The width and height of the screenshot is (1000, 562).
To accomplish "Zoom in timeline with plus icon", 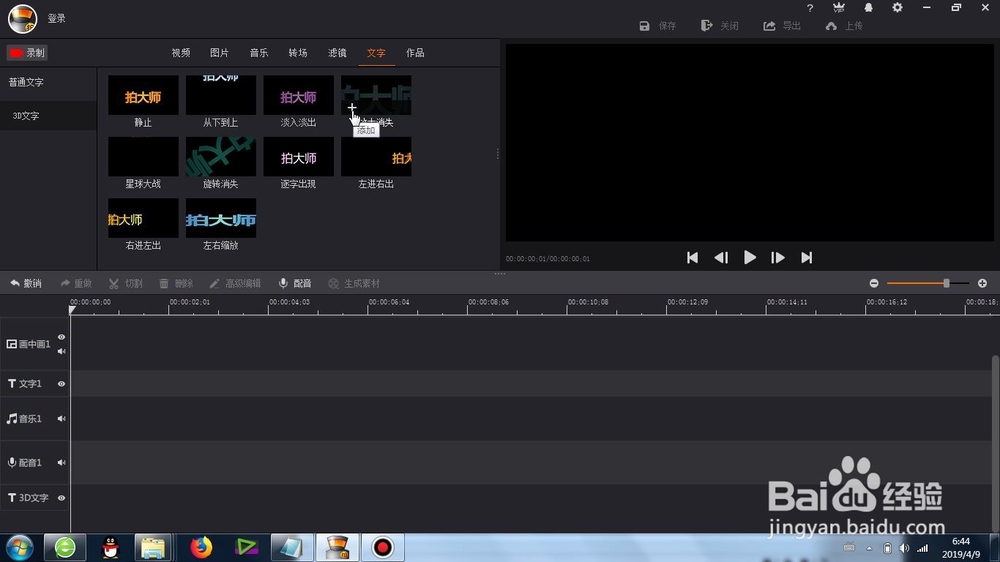I will pos(982,283).
